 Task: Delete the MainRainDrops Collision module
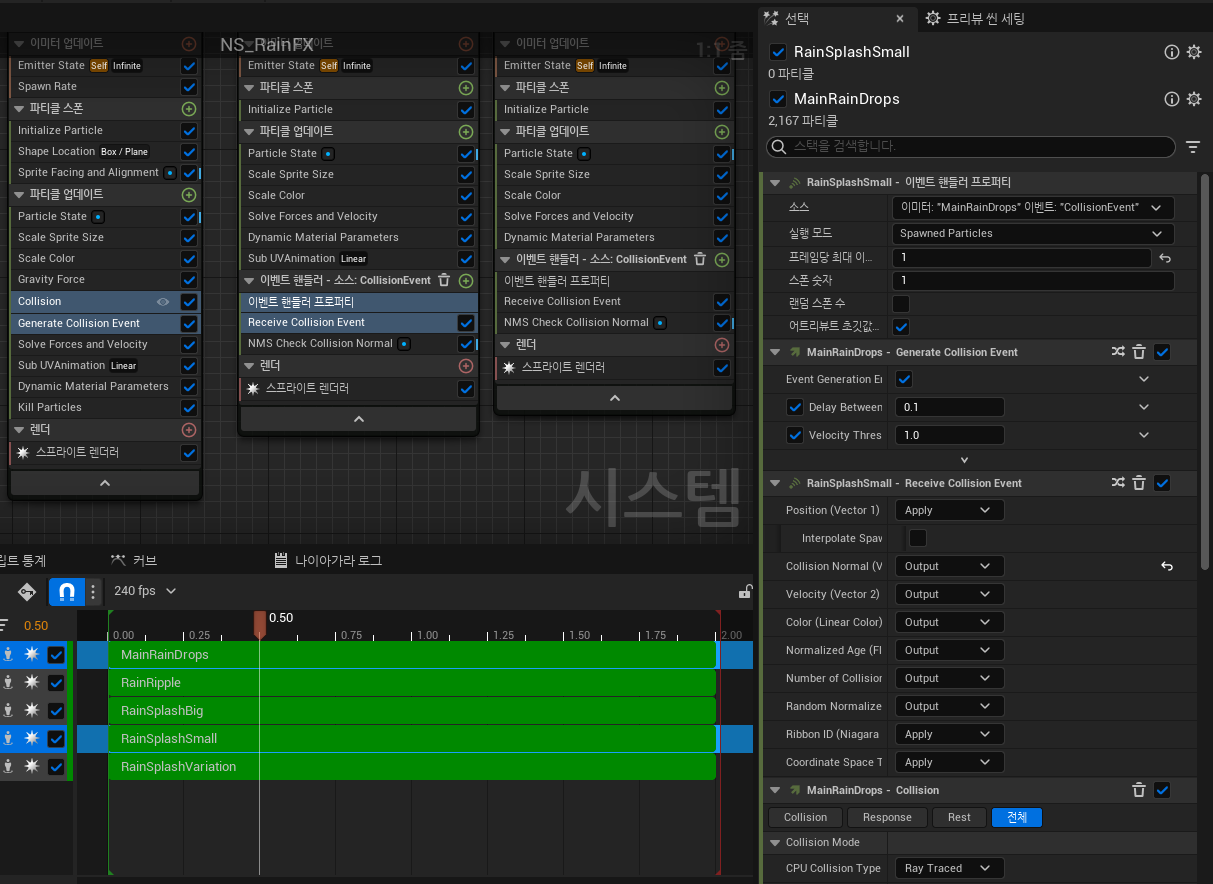pos(1138,790)
